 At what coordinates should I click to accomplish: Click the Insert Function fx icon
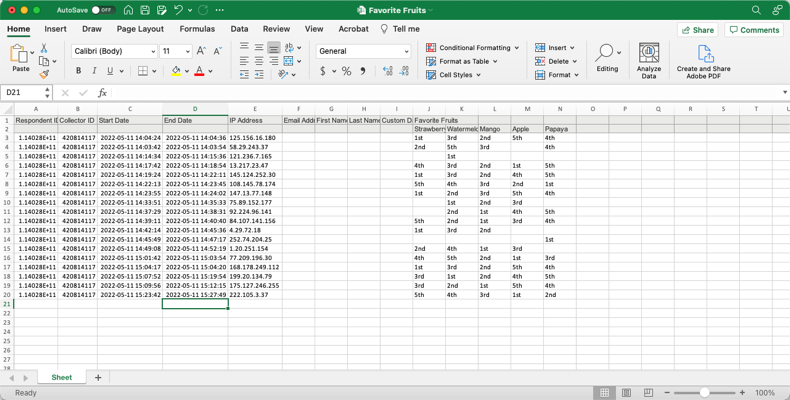[x=102, y=93]
